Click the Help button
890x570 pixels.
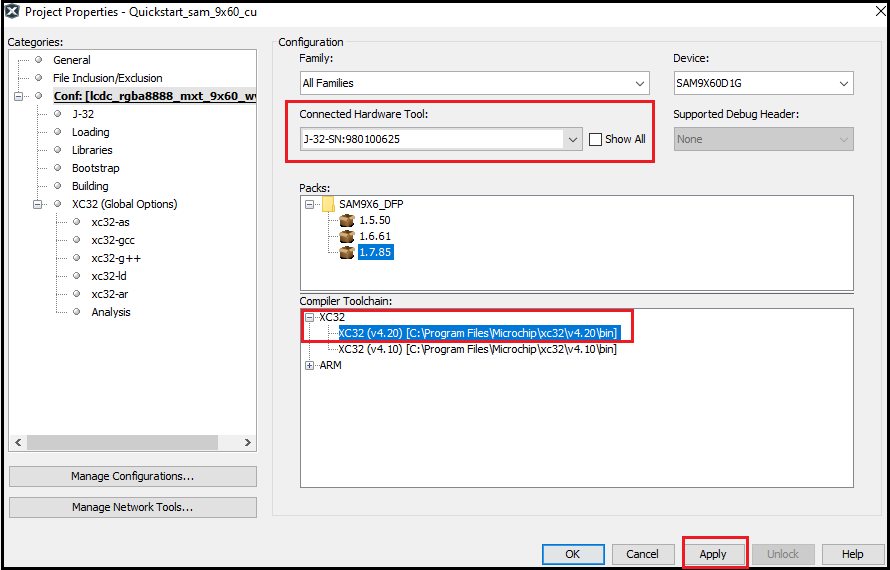click(853, 554)
